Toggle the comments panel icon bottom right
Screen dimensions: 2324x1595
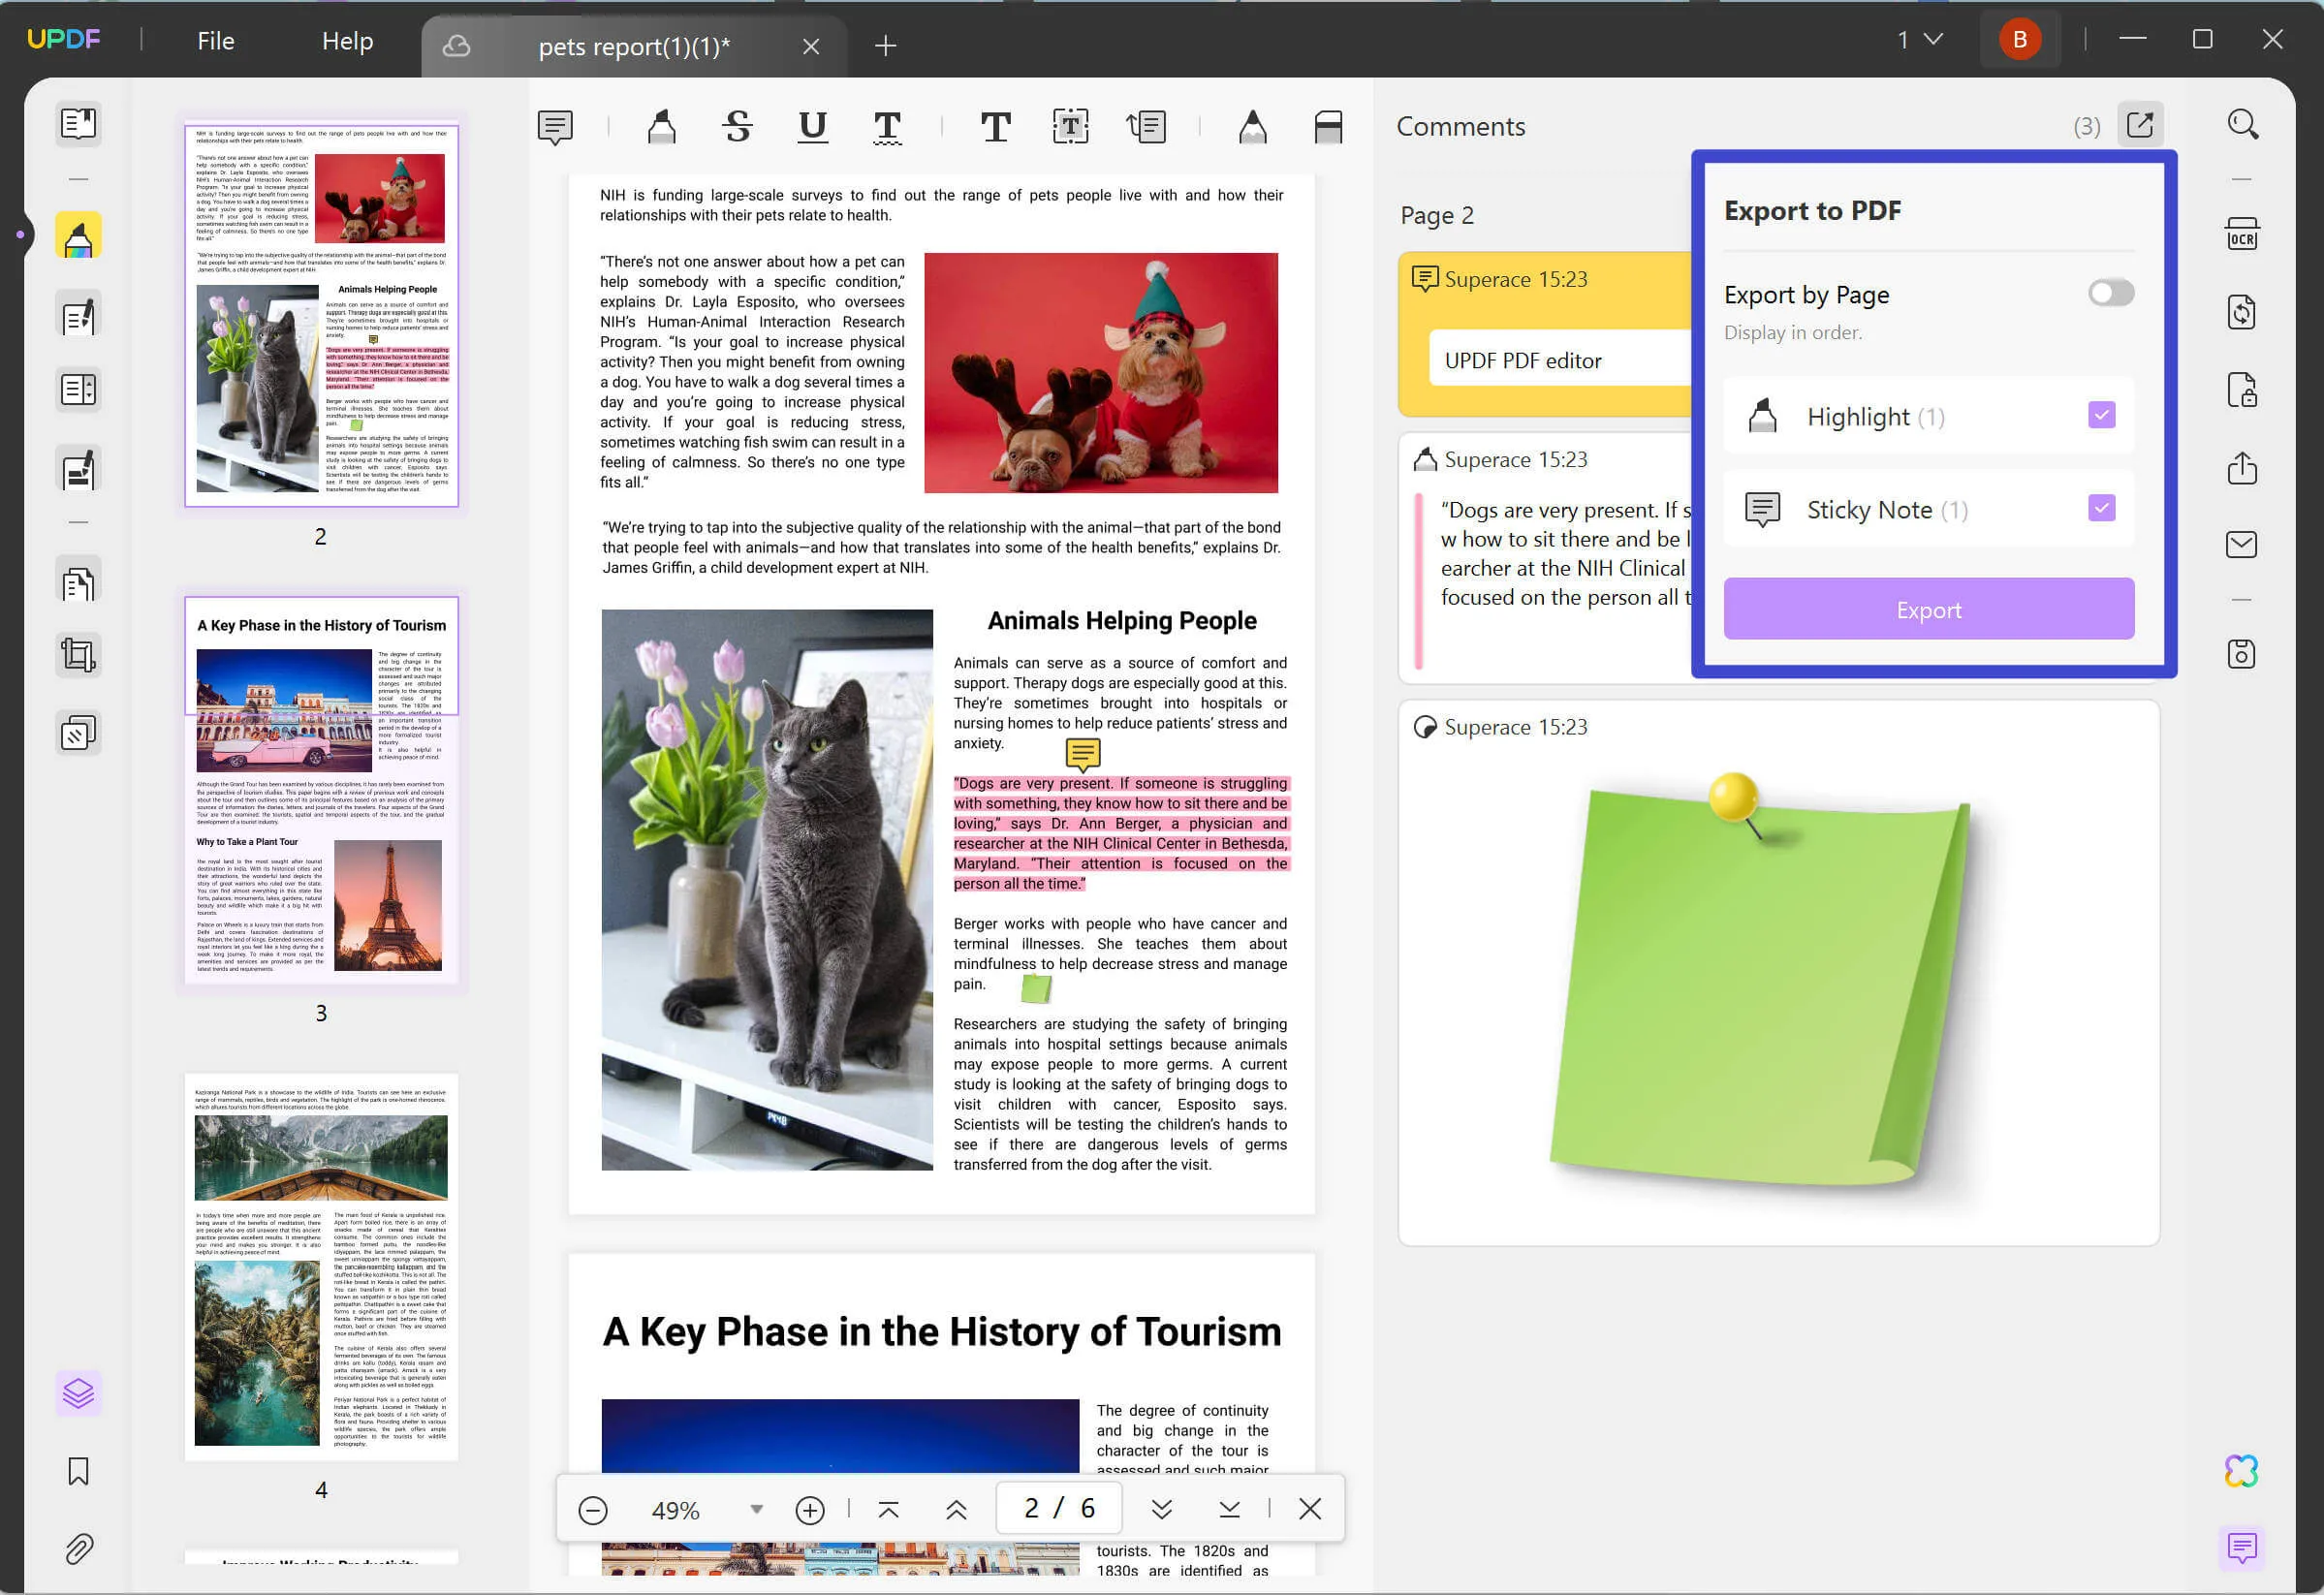point(2242,1548)
